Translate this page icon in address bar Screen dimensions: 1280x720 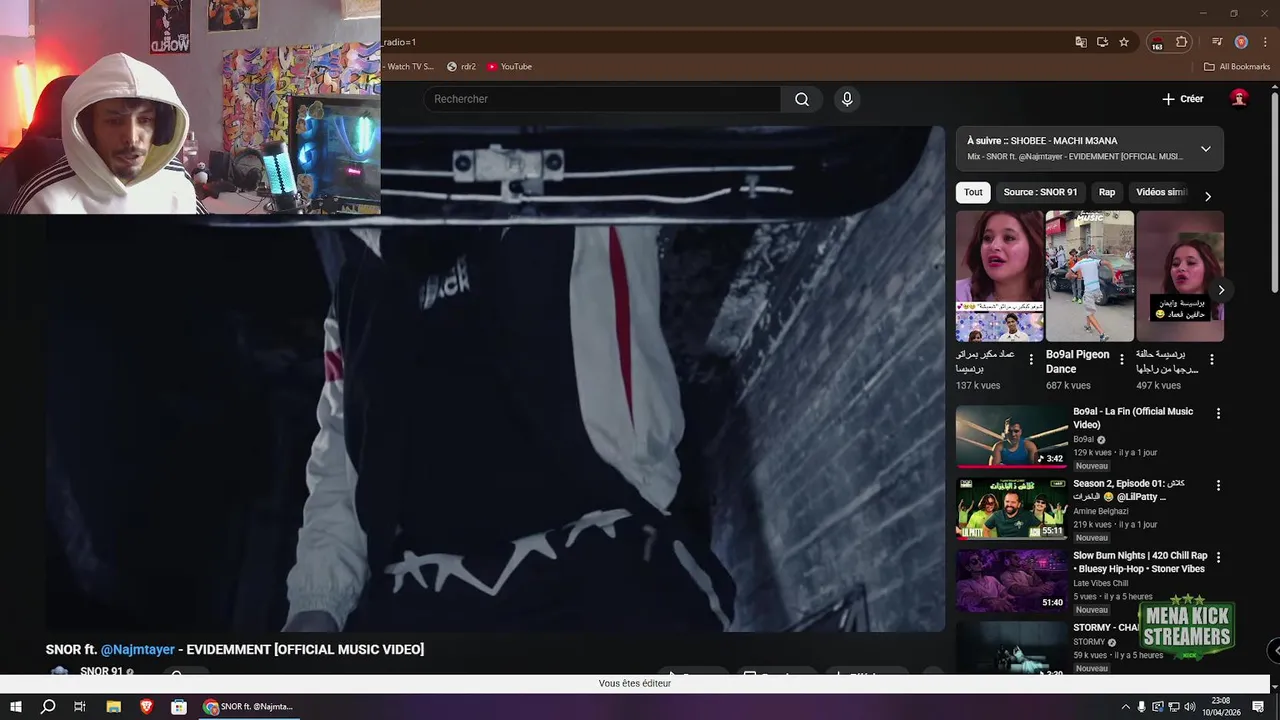pyautogui.click(x=1081, y=42)
